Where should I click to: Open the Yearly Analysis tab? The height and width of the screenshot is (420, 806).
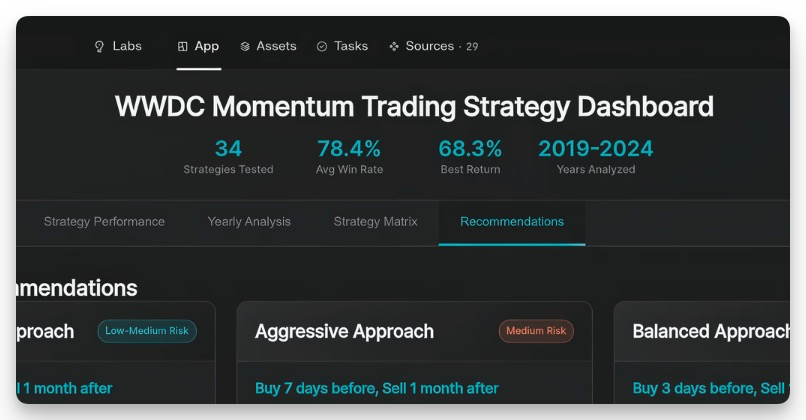[x=249, y=222]
